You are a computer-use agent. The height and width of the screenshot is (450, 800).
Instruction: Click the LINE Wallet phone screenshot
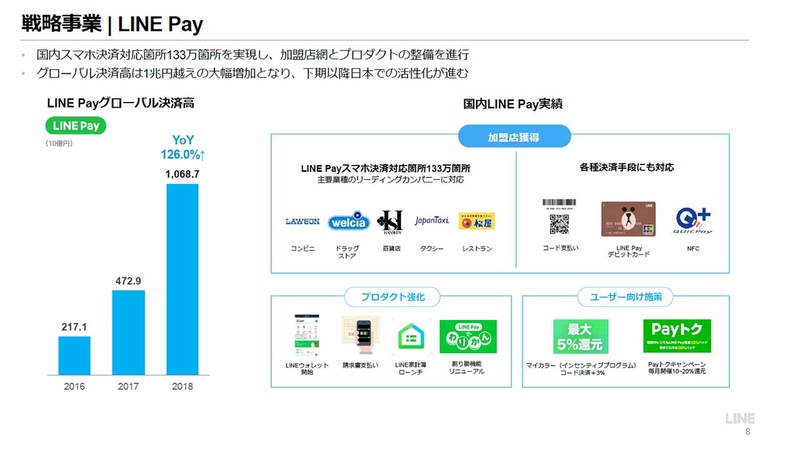(307, 335)
